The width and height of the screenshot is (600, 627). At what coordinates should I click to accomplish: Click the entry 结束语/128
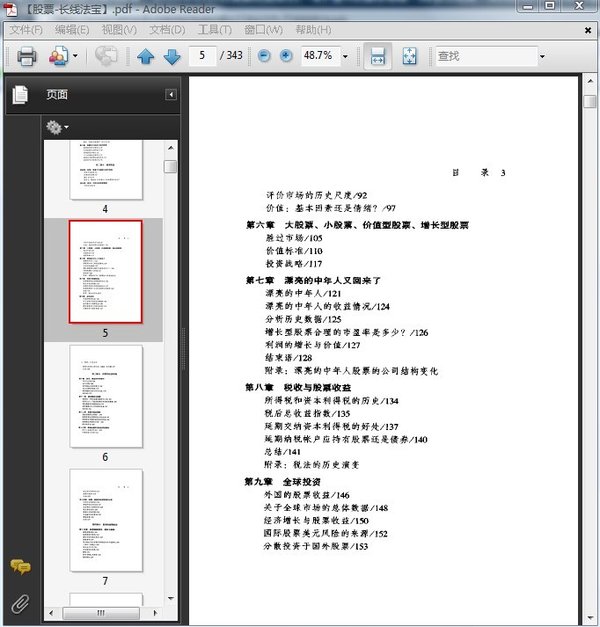pyautogui.click(x=289, y=358)
